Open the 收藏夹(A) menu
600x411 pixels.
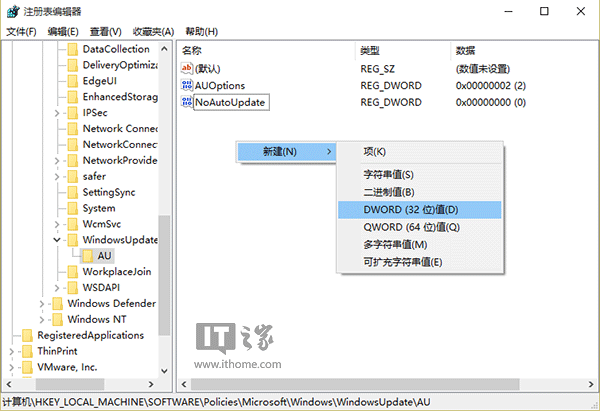153,31
